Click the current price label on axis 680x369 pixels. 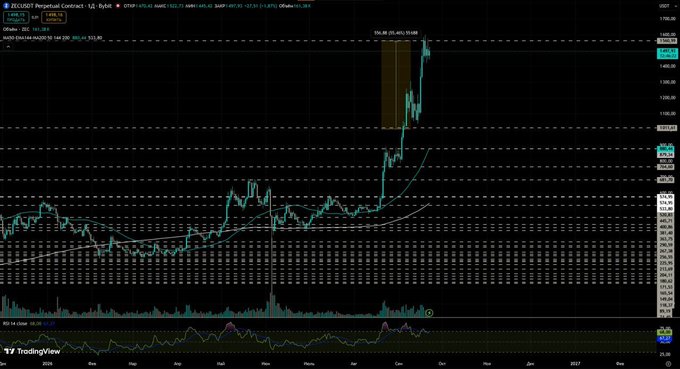pyautogui.click(x=667, y=53)
